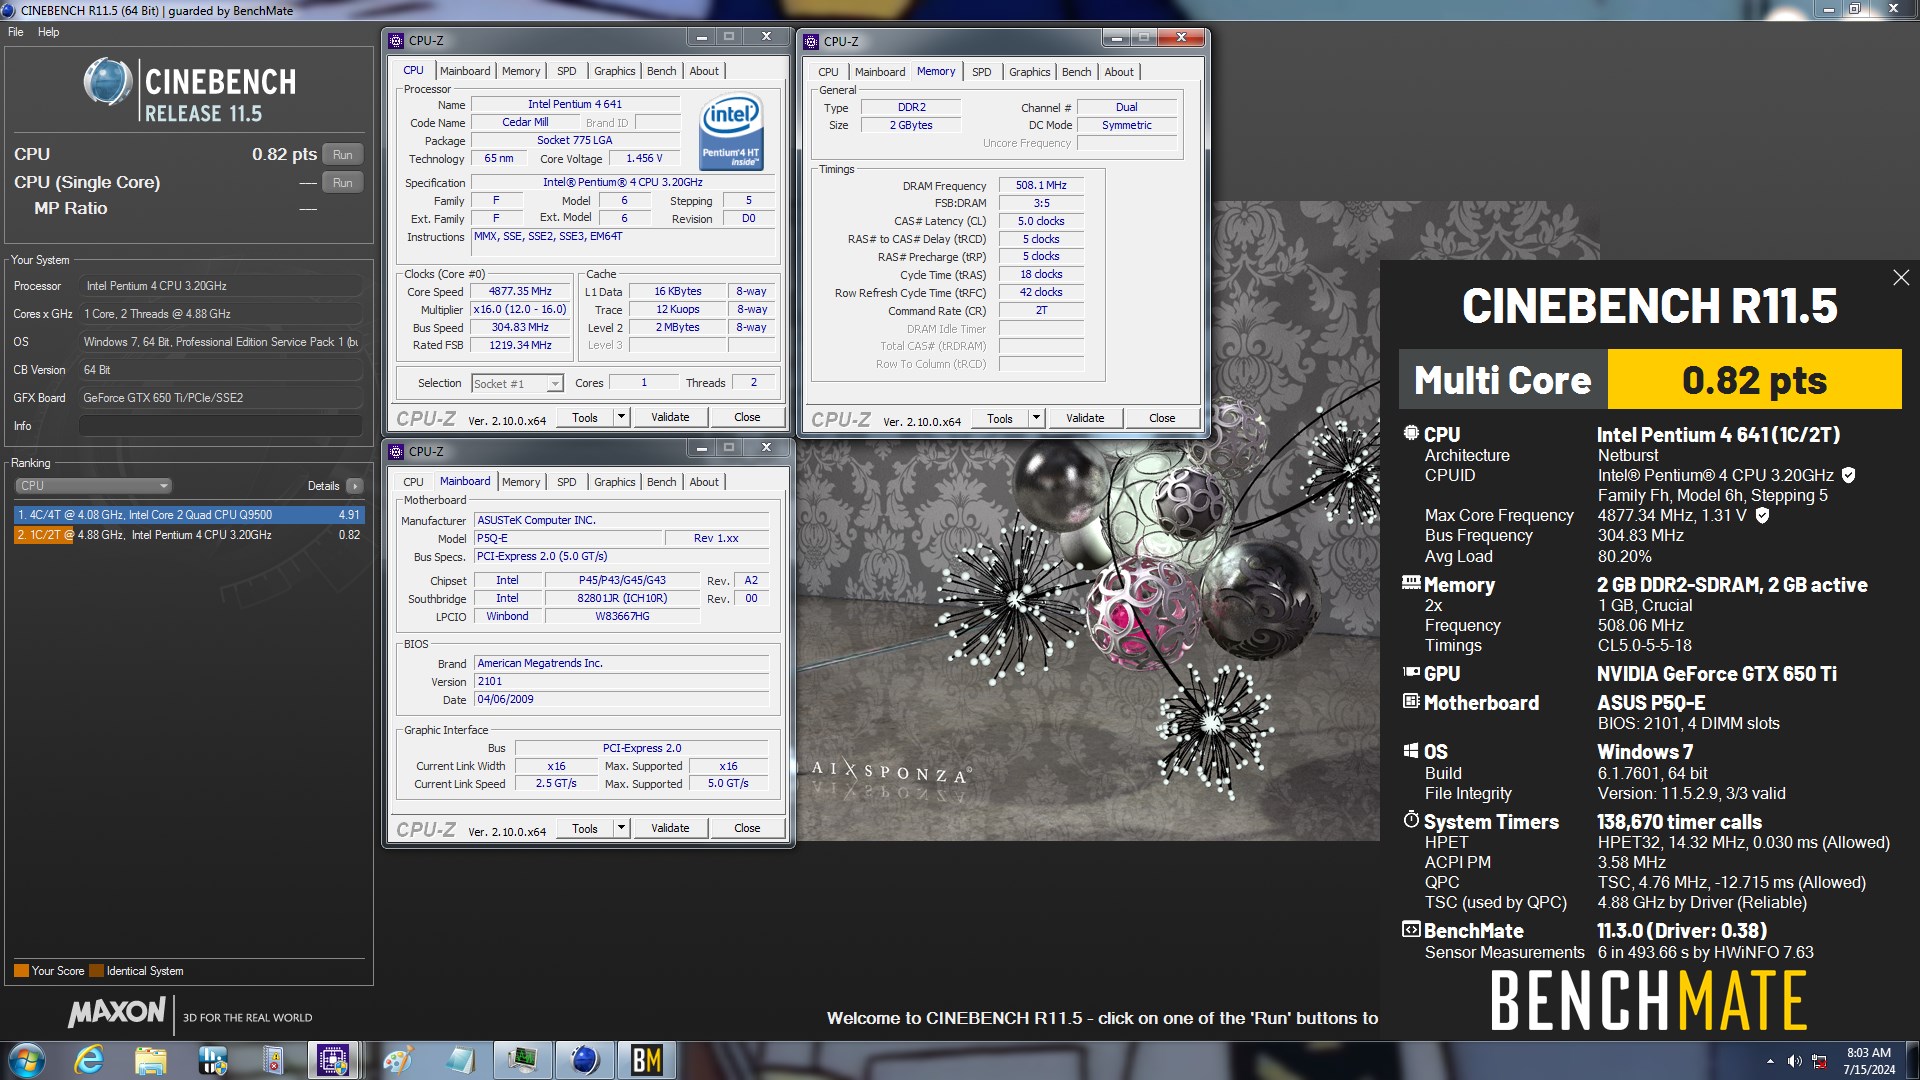Viewport: 1920px width, 1080px height.
Task: Open the Windows Start menu orb
Action: coord(27,1060)
